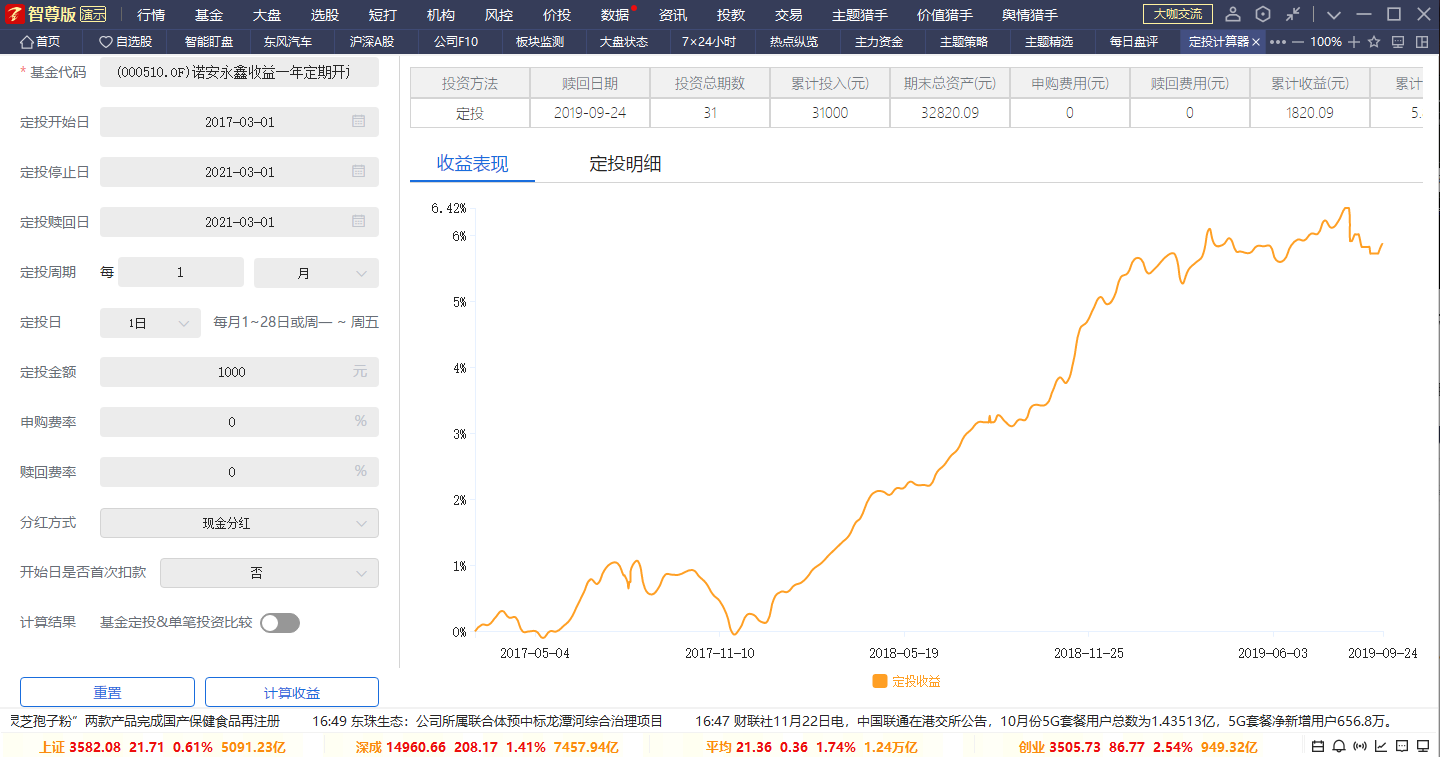1440x757 pixels.
Task: Open calendar for 定投开始日
Action: point(358,122)
